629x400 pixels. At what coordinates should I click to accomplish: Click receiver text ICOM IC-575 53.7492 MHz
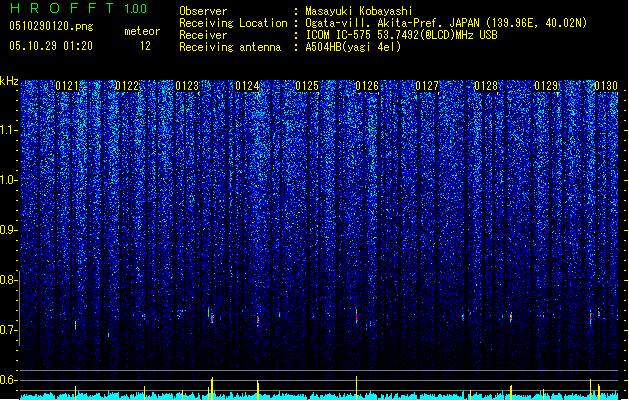pyautogui.click(x=401, y=35)
